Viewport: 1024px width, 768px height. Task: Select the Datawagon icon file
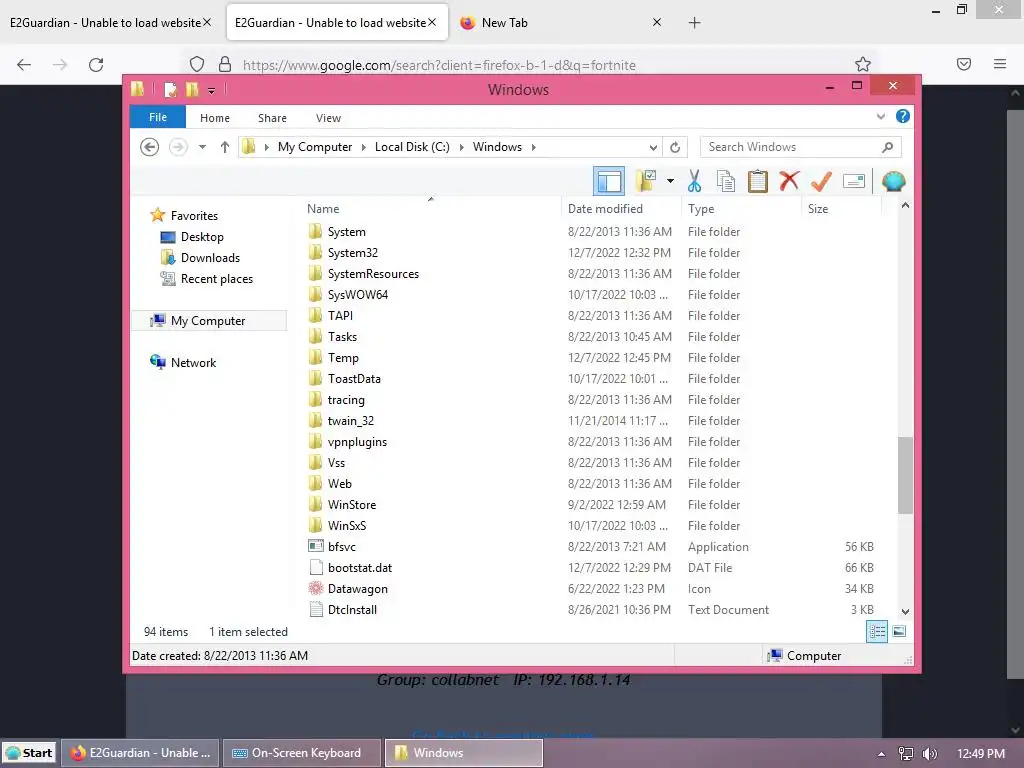(x=357, y=588)
